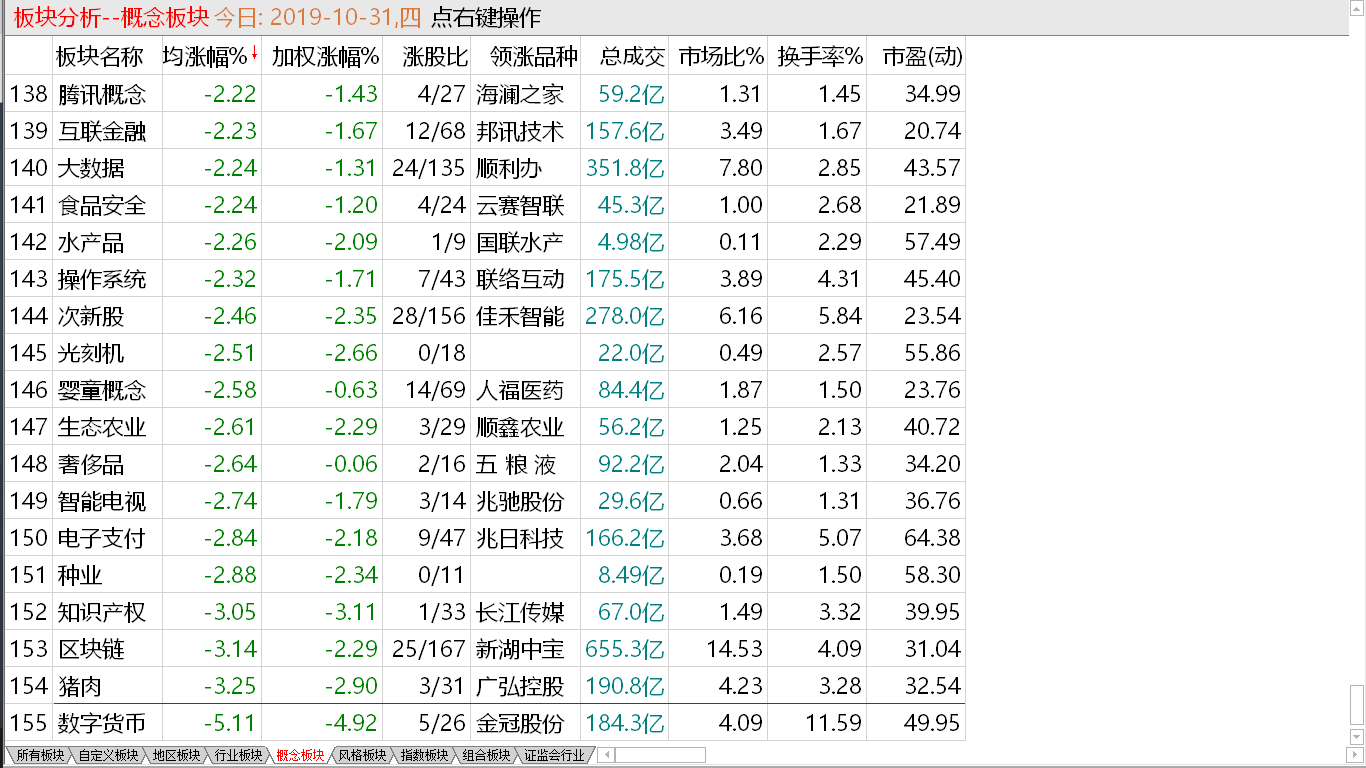This screenshot has height=768, width=1366.
Task: Sort by 涨股比 column header
Action: pyautogui.click(x=436, y=57)
